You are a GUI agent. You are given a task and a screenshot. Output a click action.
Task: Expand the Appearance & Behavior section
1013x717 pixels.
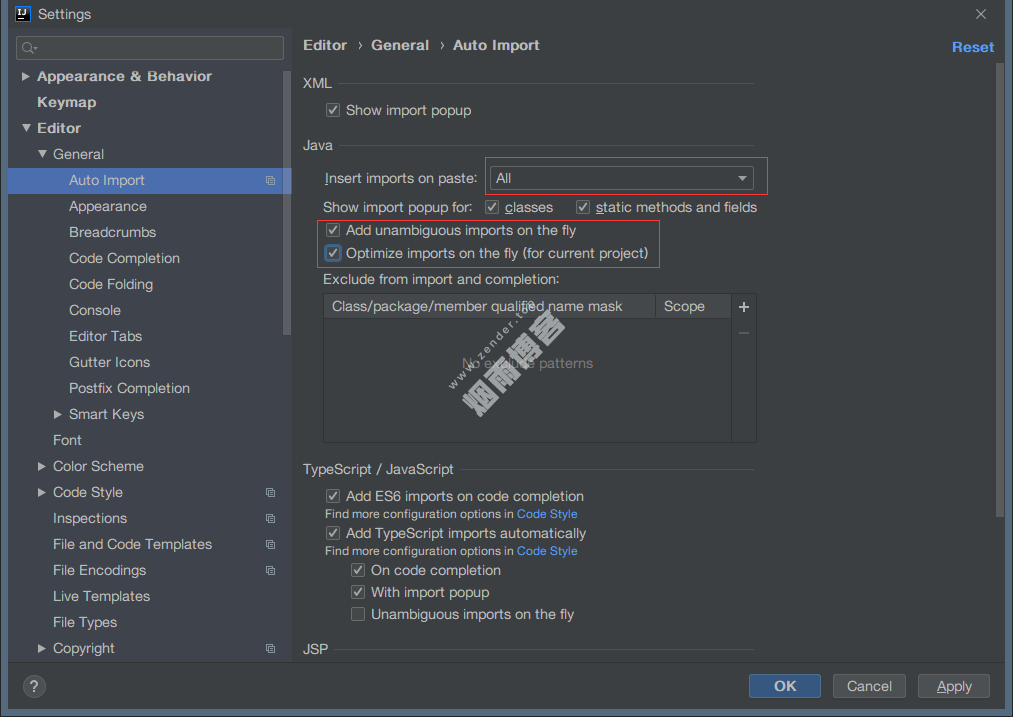click(x=26, y=77)
